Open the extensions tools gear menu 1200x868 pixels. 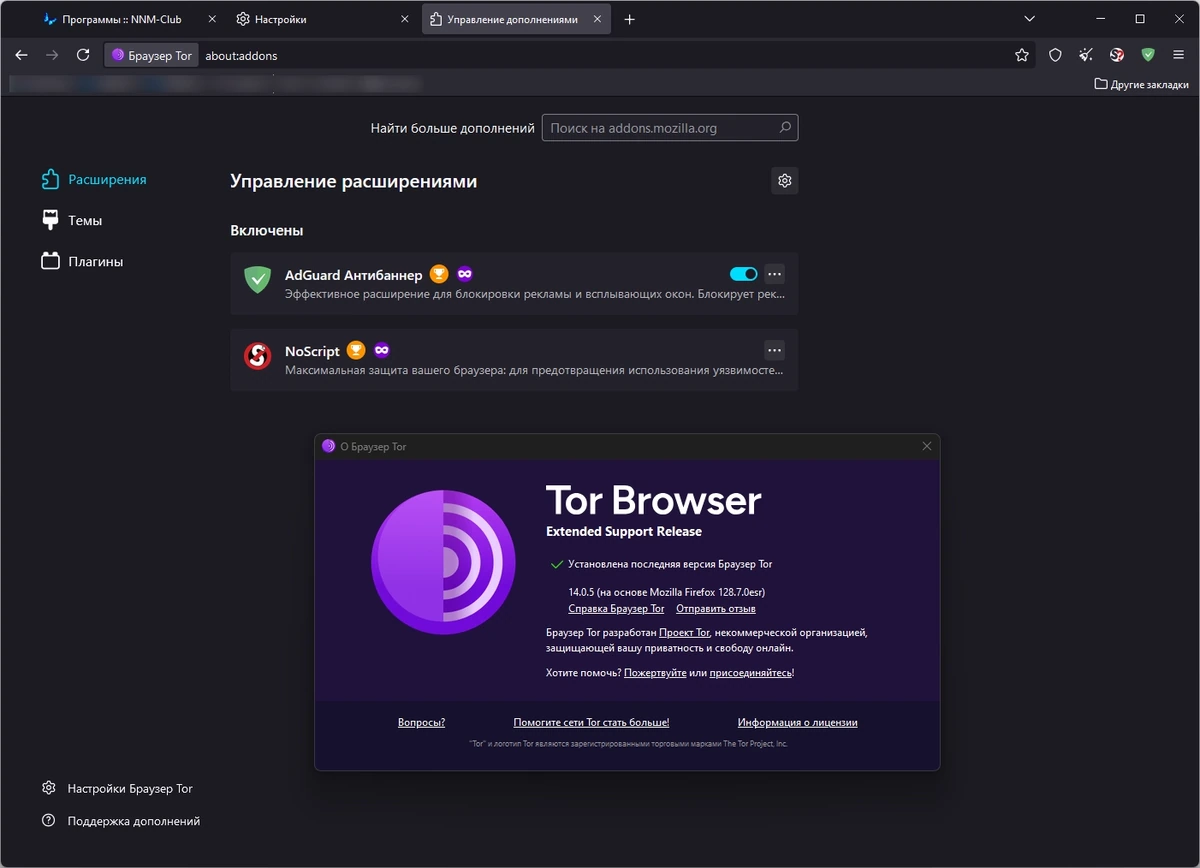tap(785, 181)
